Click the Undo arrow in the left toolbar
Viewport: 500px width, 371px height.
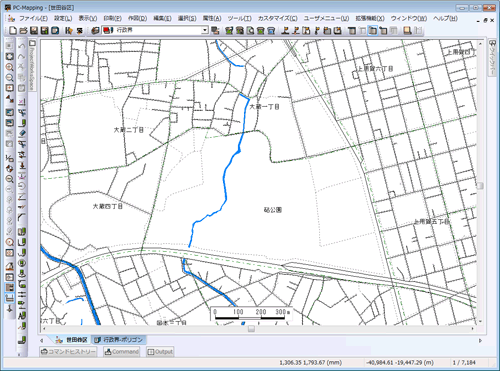pos(22,46)
